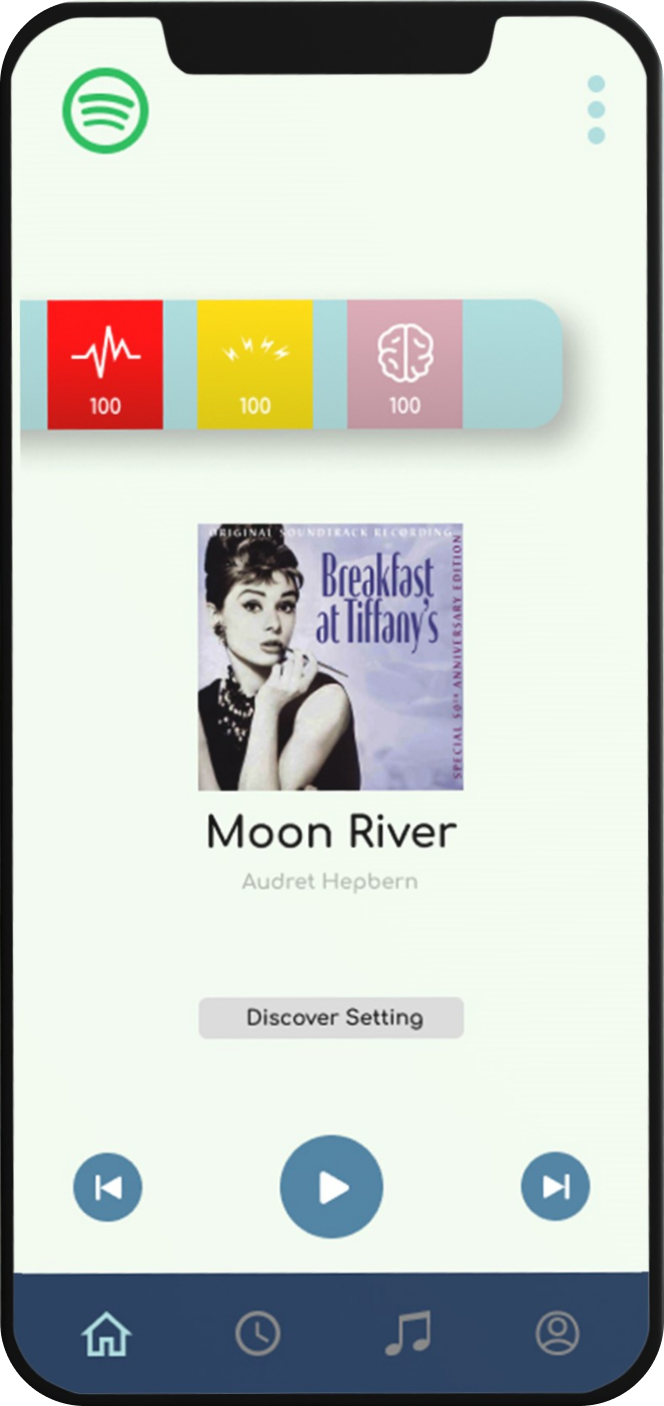Play the song Moon River
664x1406 pixels.
pos(332,1187)
